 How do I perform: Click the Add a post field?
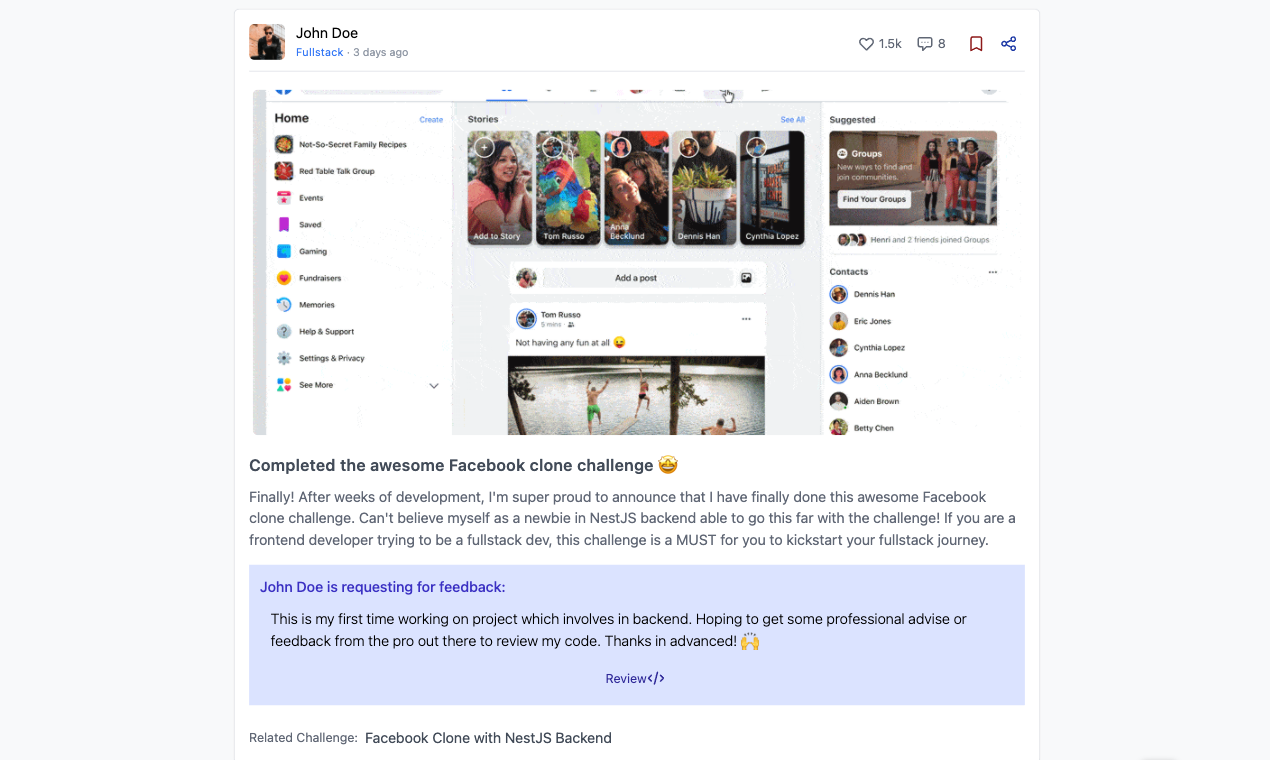[637, 278]
